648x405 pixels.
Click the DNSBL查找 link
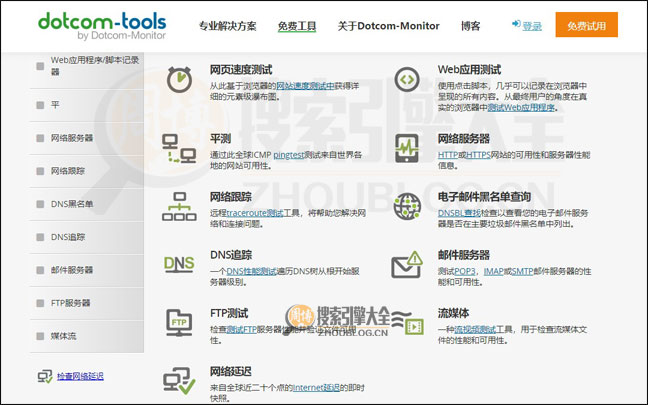(x=459, y=213)
